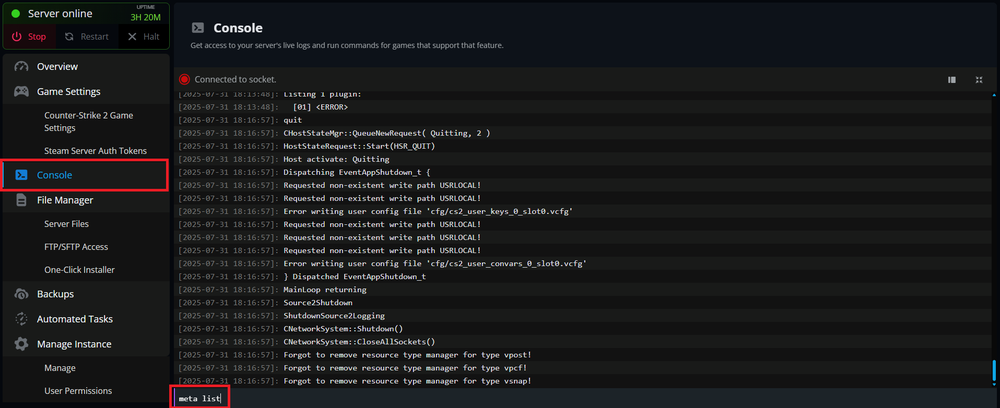This screenshot has height=408, width=1000.
Task: Click the Console header terminal icon
Action: (198, 28)
